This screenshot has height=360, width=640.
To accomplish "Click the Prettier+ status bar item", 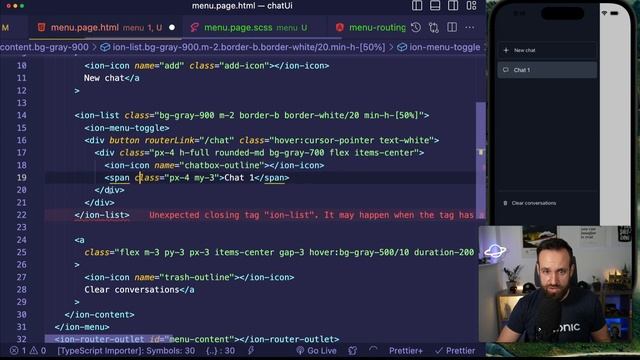I will (406, 351).
